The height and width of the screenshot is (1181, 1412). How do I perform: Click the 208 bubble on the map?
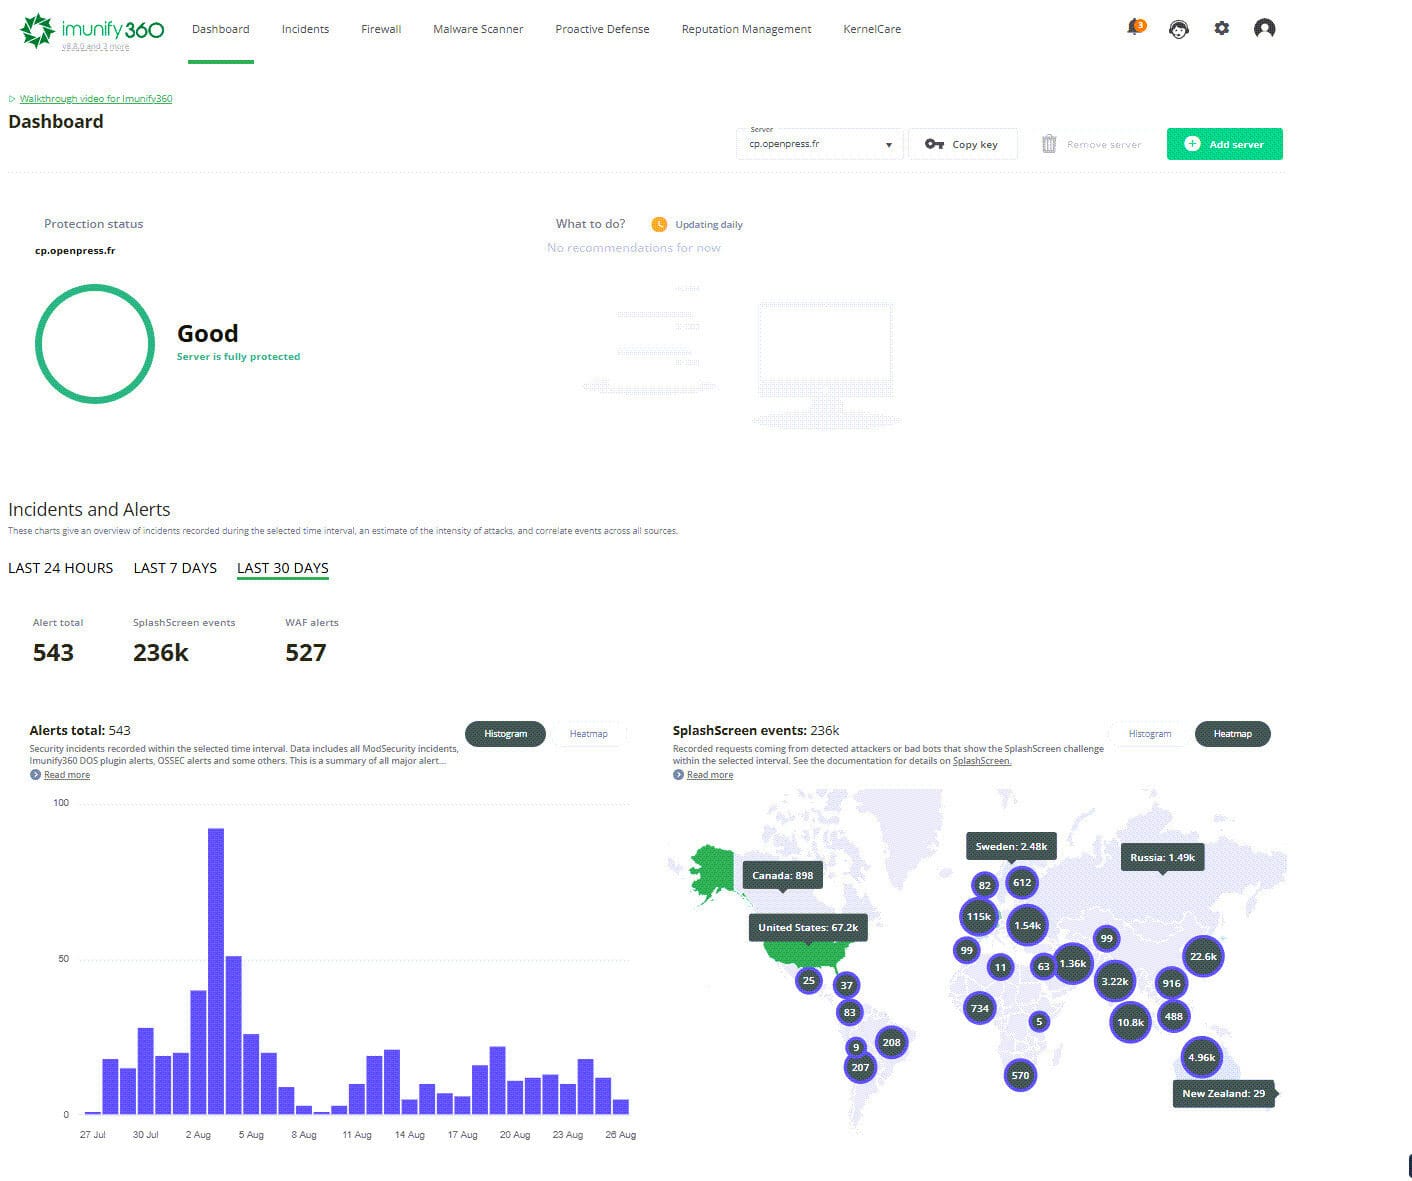[x=891, y=1042]
